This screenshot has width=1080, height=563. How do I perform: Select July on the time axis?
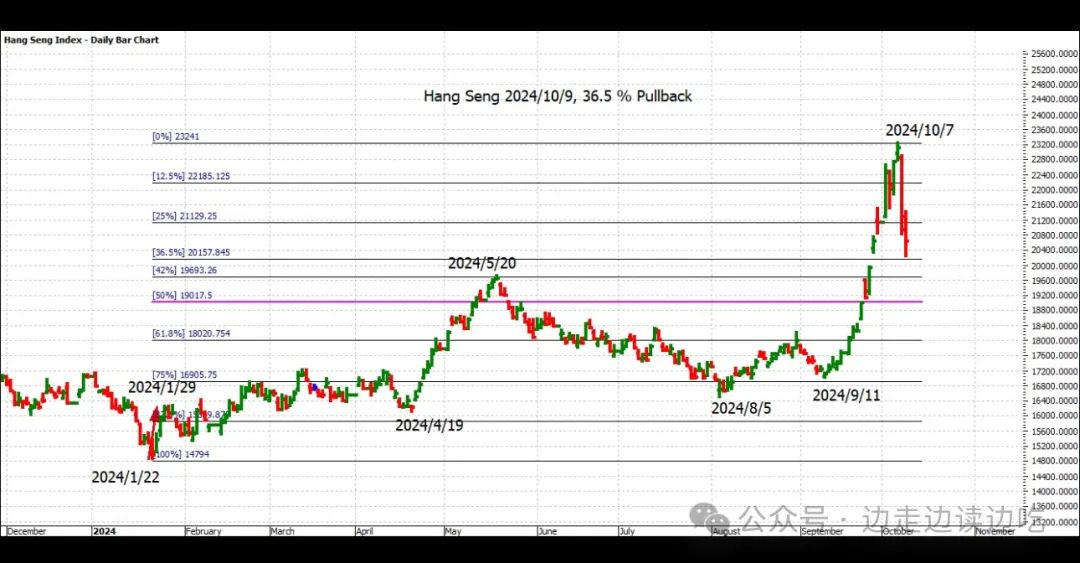(627, 531)
